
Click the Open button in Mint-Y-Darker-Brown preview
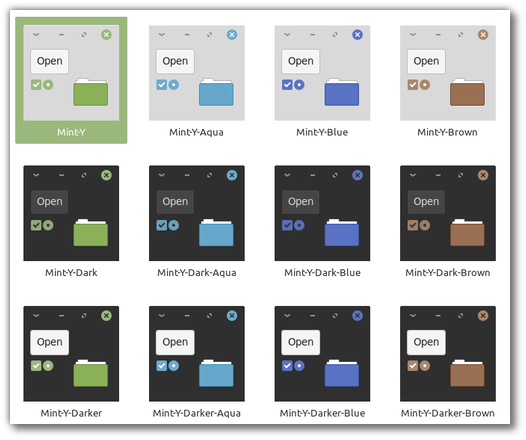click(x=426, y=342)
